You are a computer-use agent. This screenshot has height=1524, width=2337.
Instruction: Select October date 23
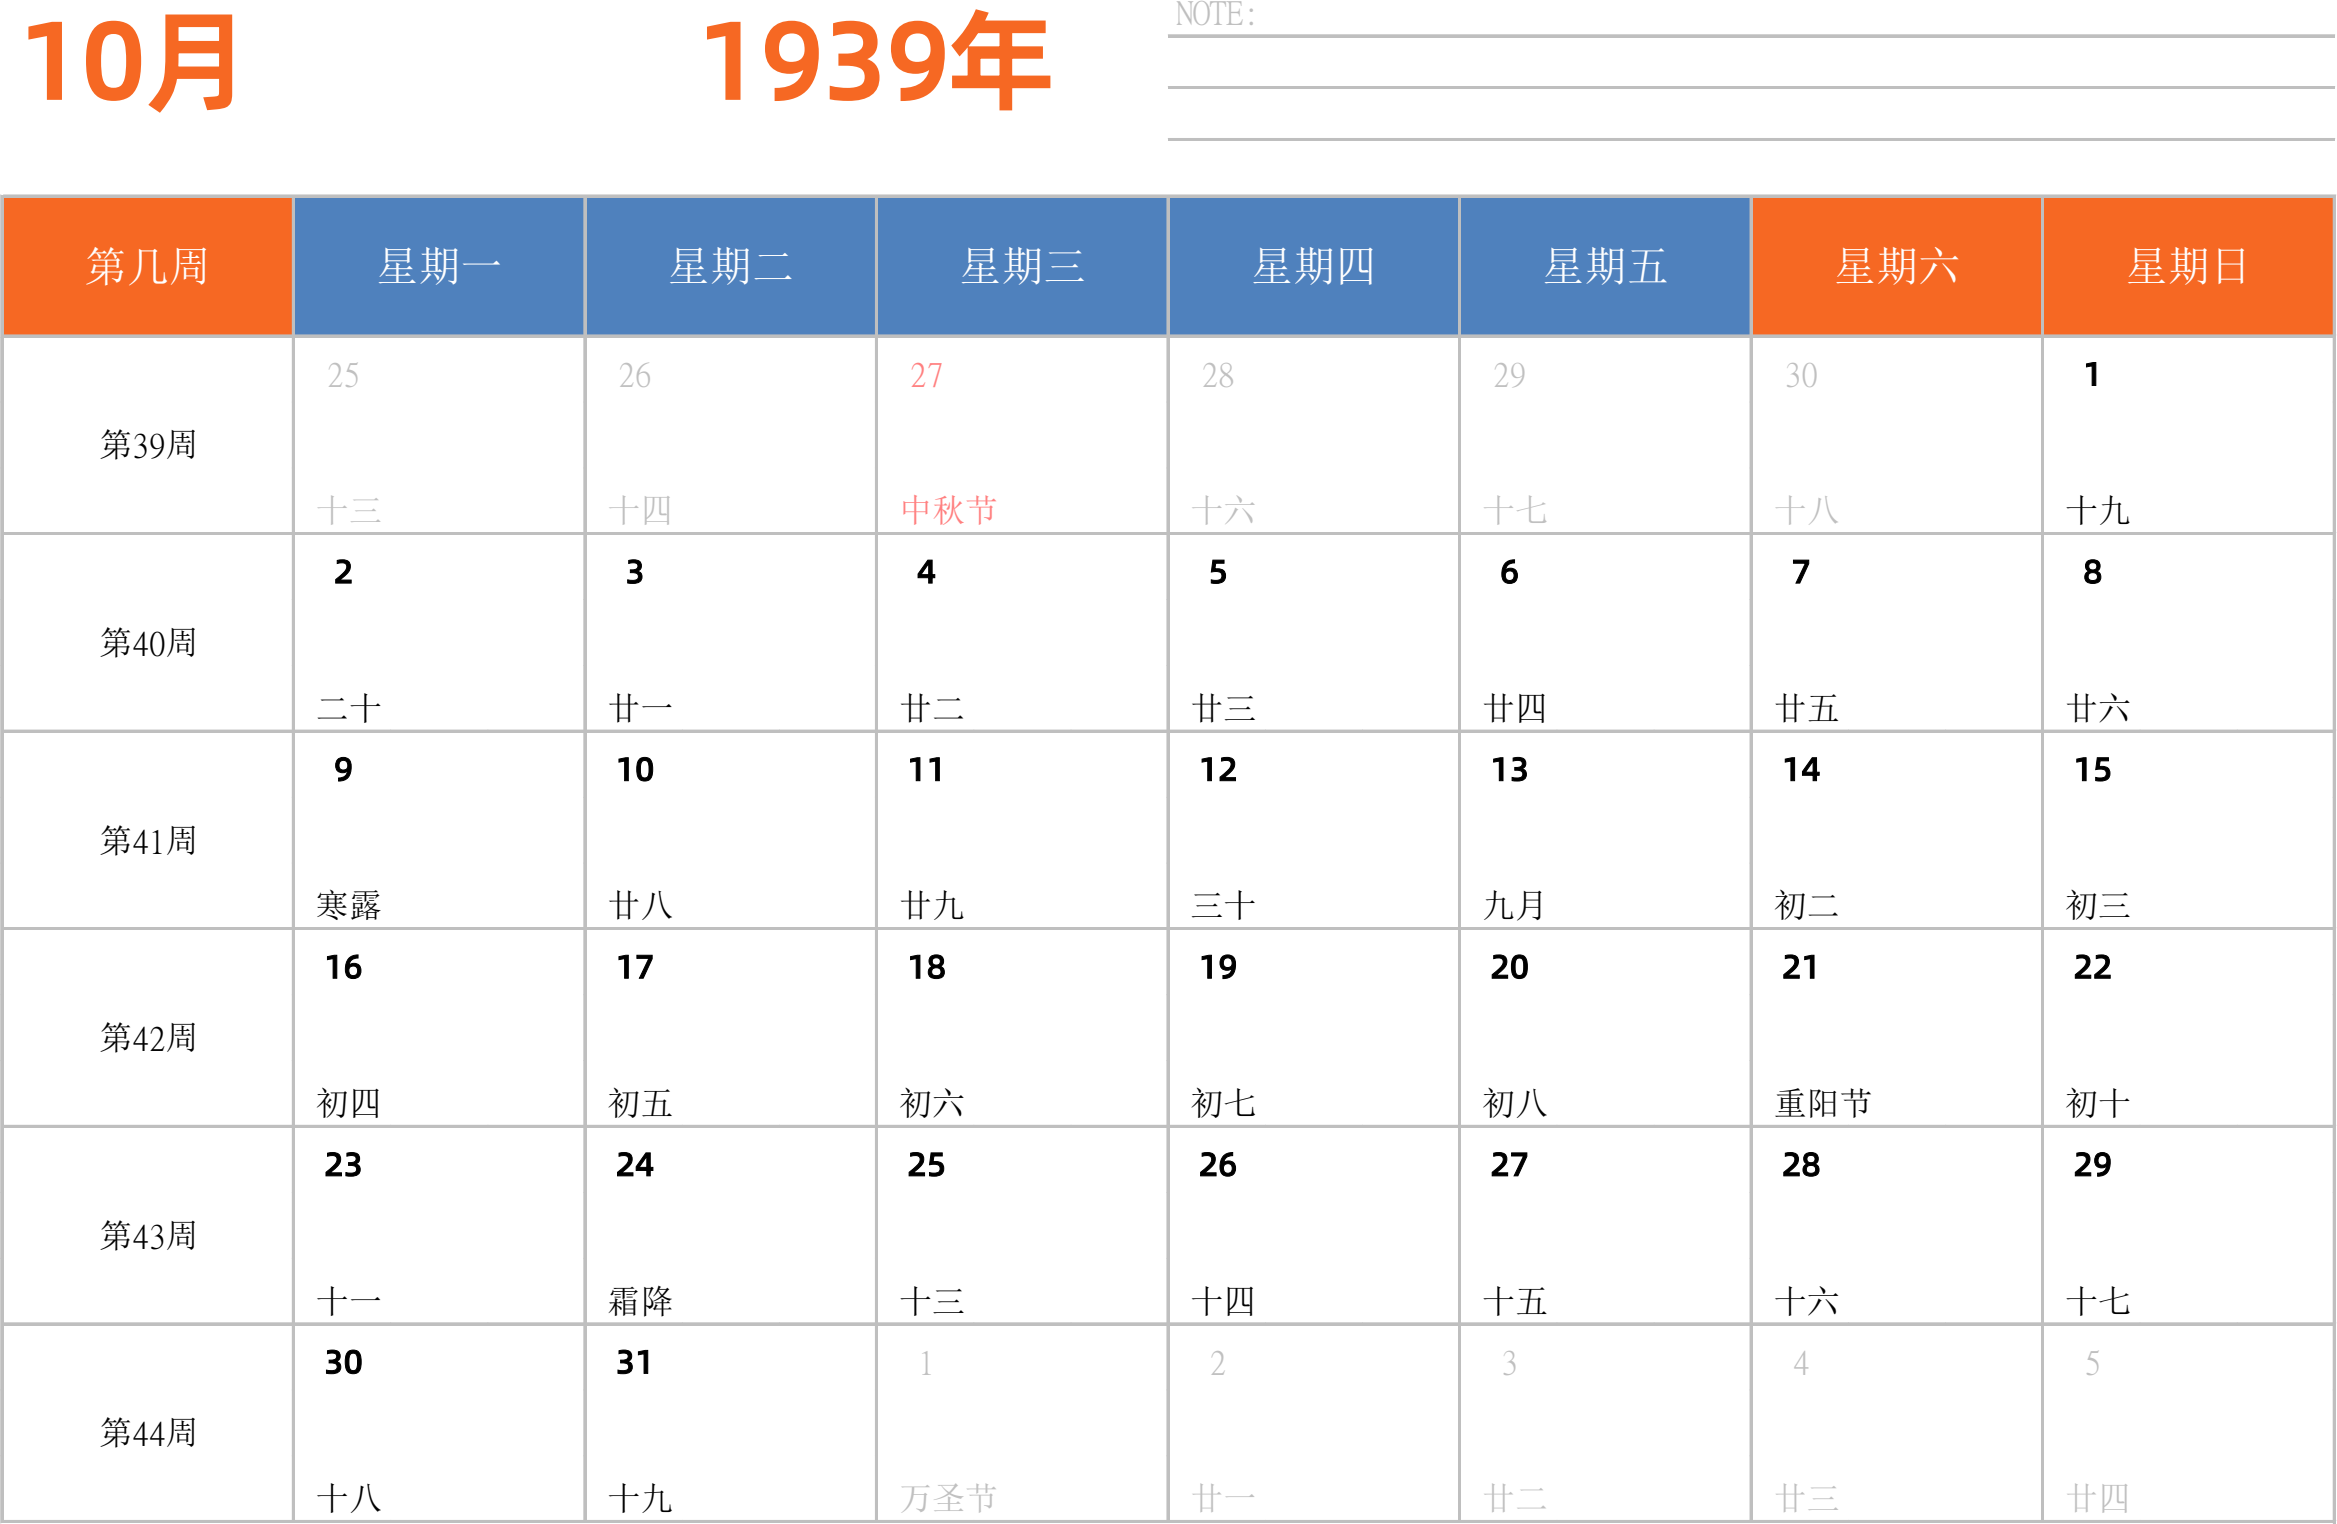point(343,1164)
